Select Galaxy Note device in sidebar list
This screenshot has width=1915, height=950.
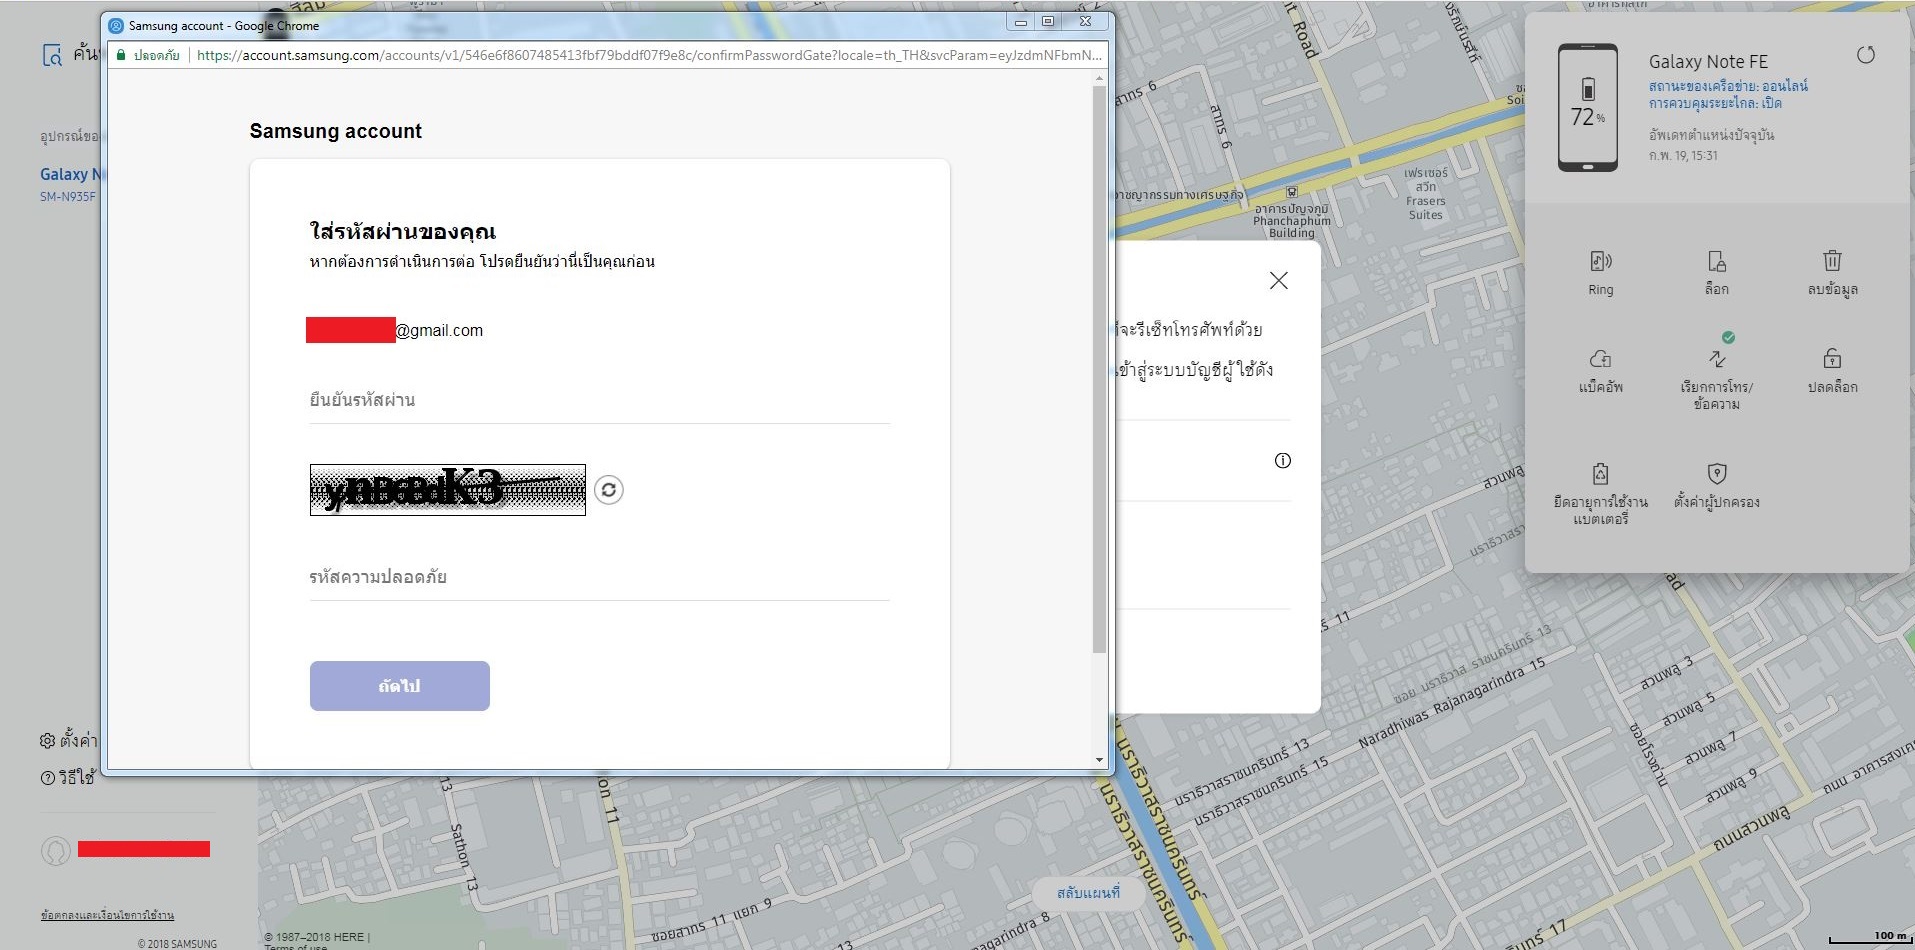pyautogui.click(x=70, y=183)
